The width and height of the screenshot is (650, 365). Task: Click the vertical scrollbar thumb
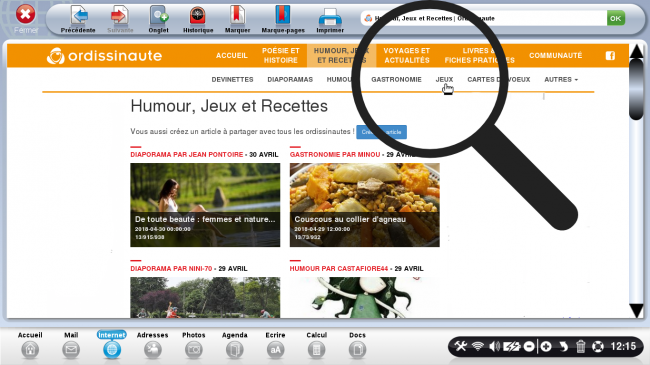(x=636, y=89)
